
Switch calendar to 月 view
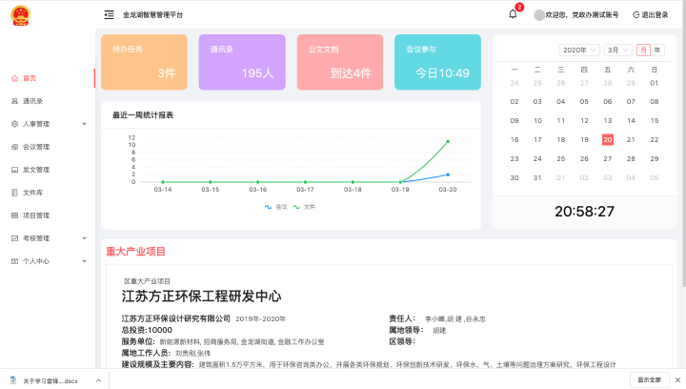[643, 50]
